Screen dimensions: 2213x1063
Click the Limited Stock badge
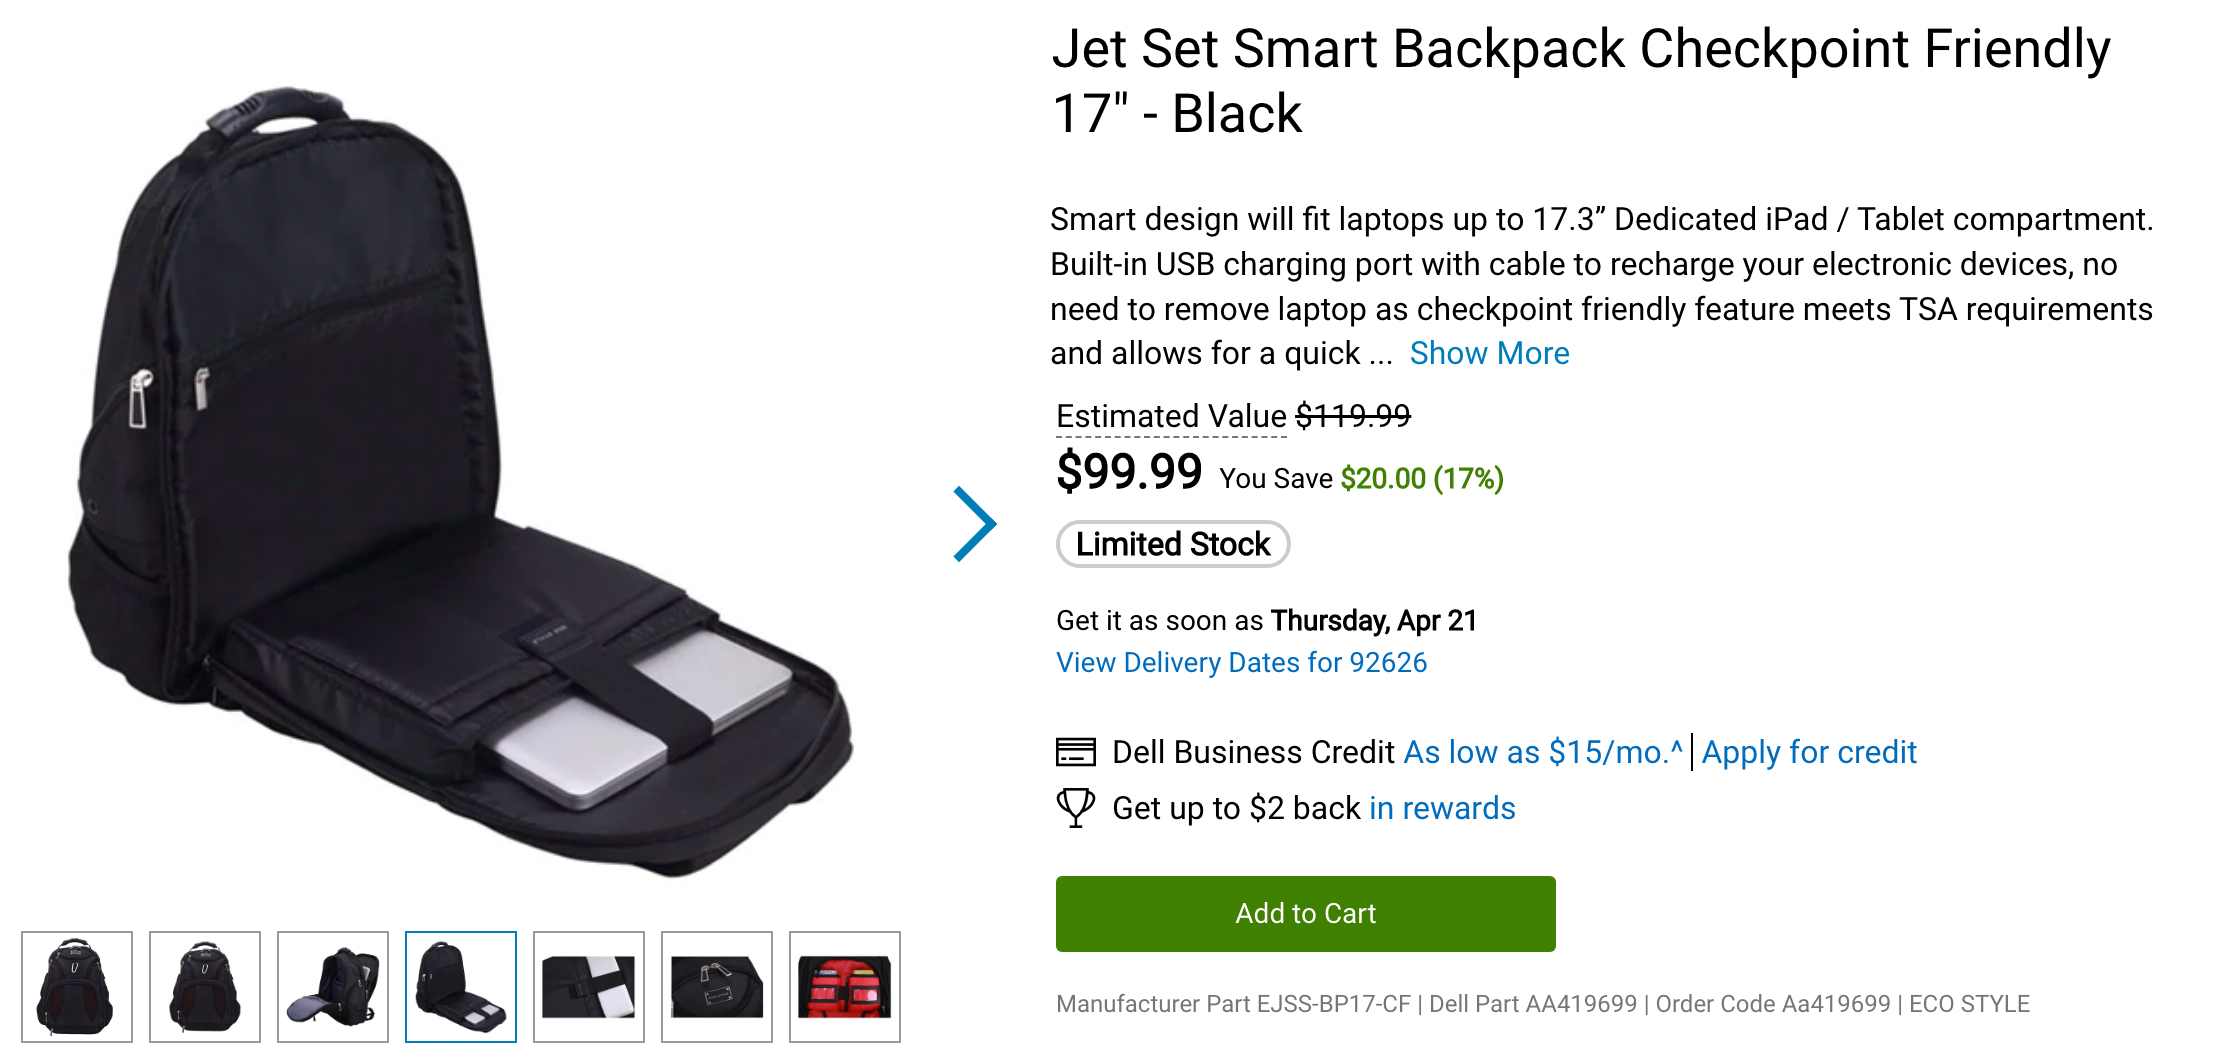click(x=1172, y=544)
